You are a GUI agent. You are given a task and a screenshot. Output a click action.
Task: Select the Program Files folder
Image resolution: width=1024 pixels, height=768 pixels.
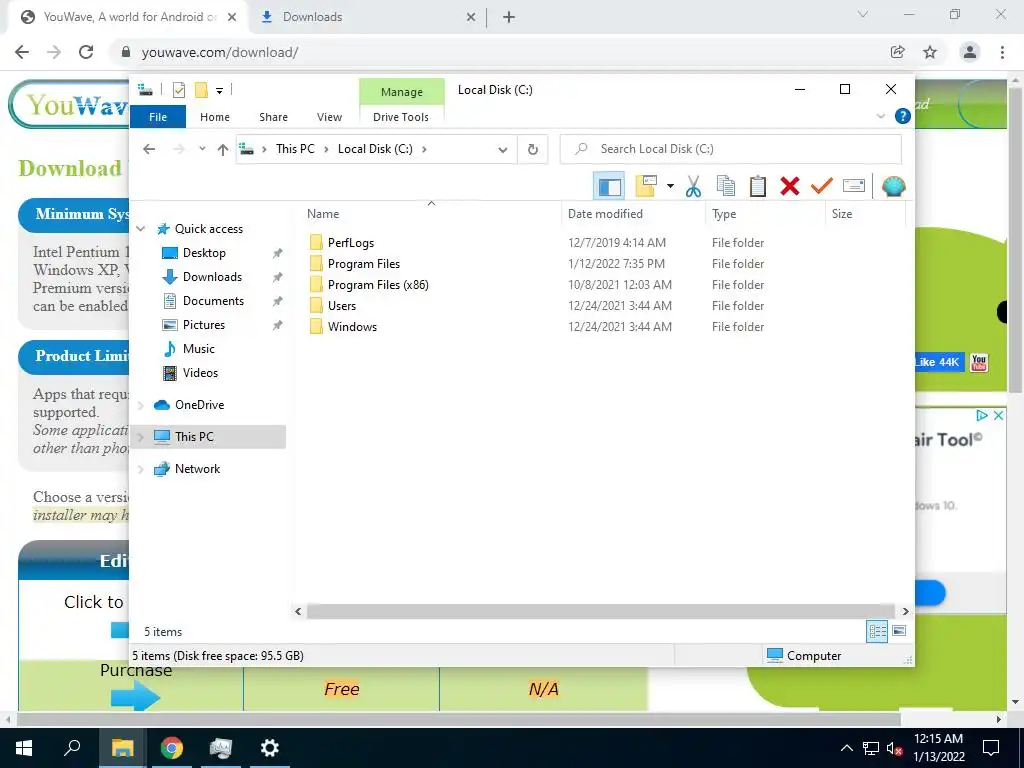tap(364, 264)
